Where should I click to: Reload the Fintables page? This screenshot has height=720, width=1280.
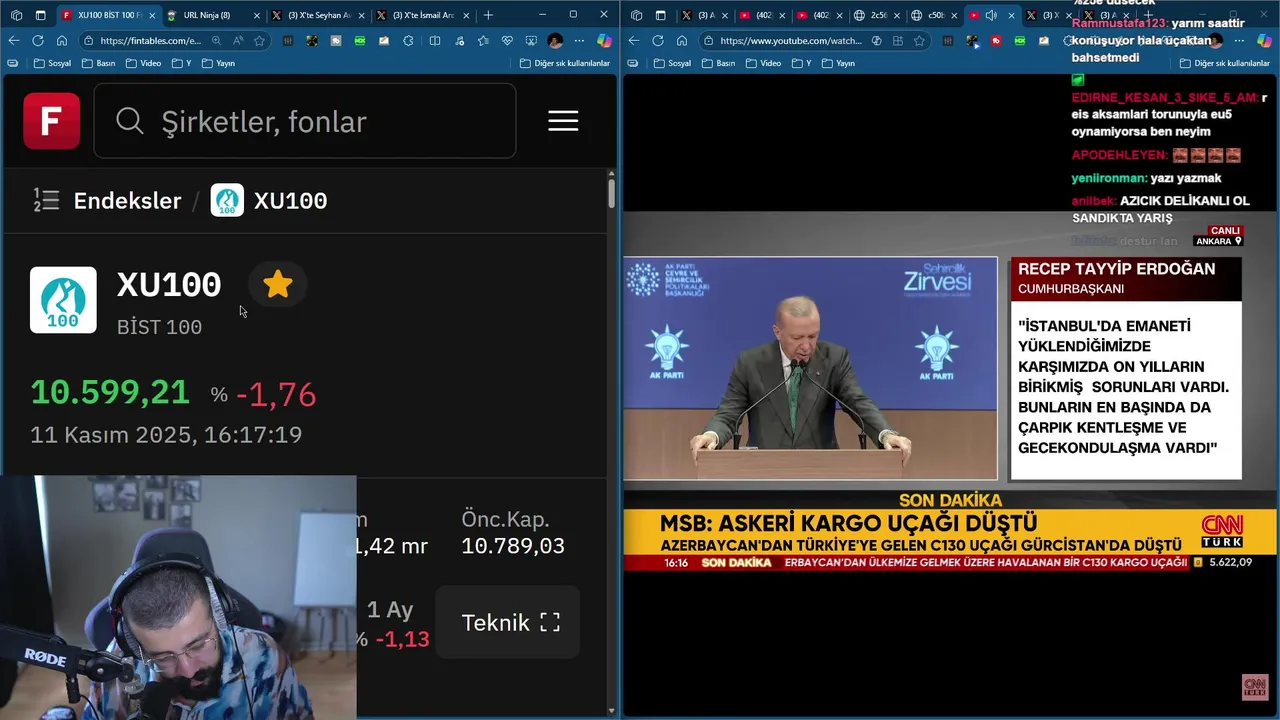[38, 41]
